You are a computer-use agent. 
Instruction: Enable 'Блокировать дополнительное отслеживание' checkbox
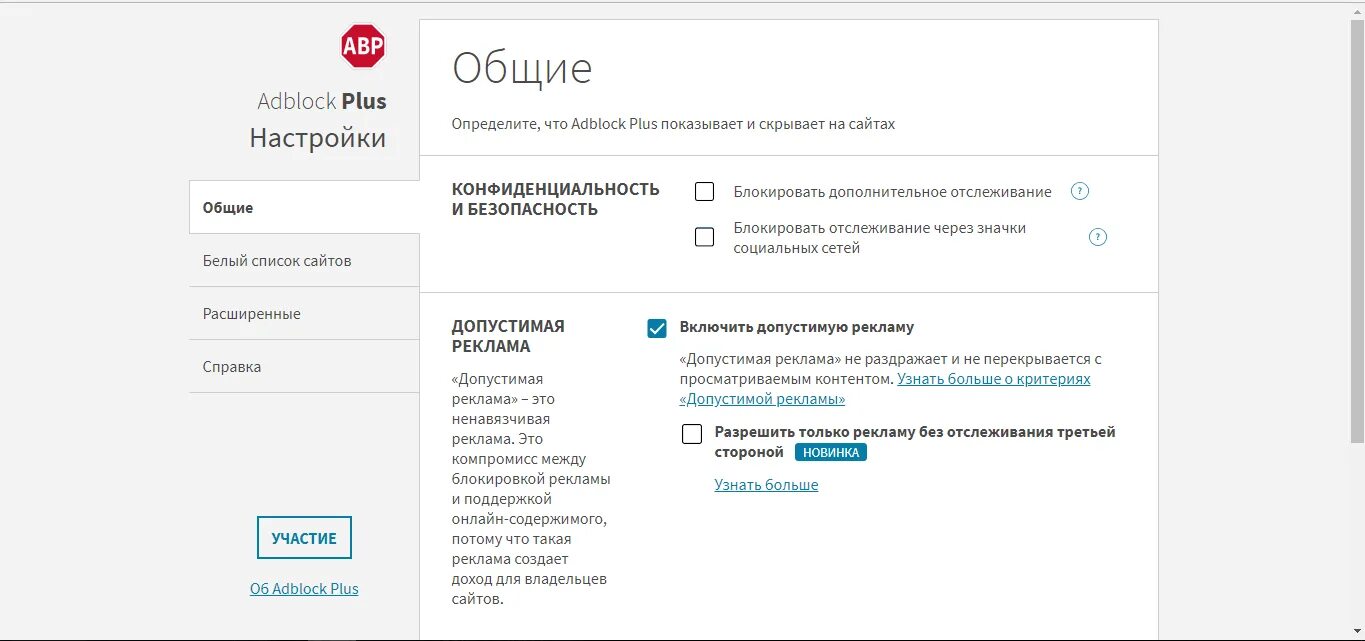(x=704, y=191)
